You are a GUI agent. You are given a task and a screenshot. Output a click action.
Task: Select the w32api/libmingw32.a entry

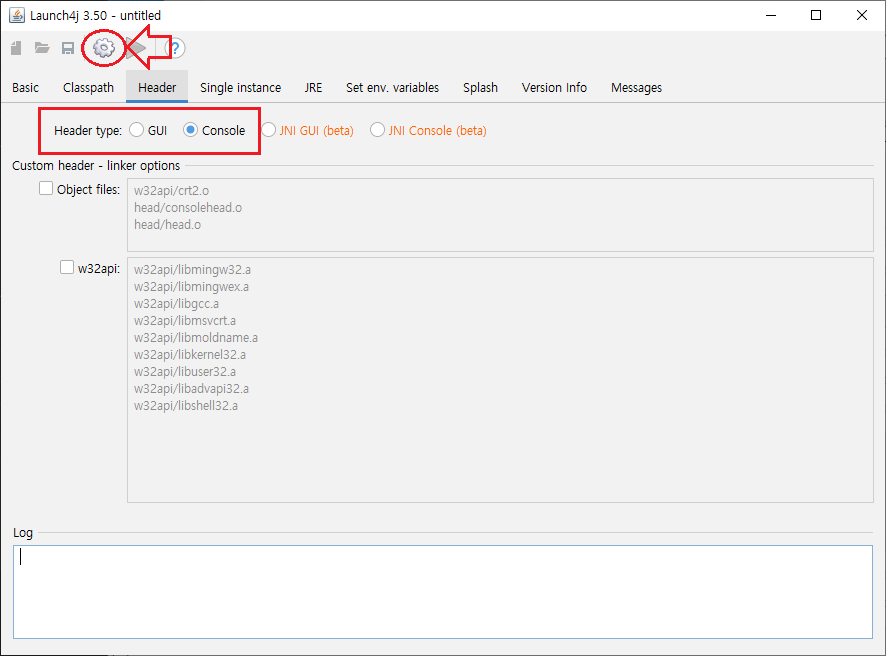(192, 270)
